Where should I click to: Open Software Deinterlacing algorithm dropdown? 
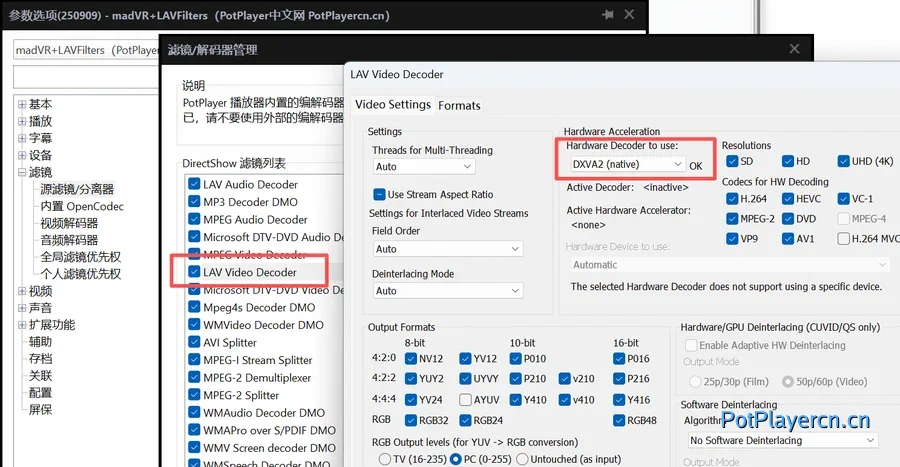pyautogui.click(x=783, y=441)
